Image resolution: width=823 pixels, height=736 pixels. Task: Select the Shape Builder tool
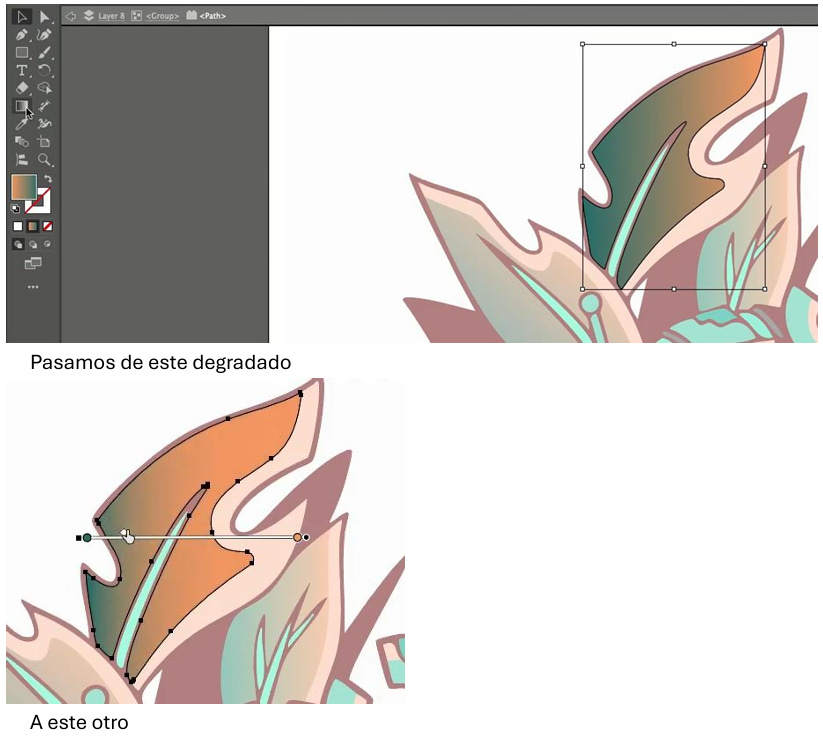(45, 88)
